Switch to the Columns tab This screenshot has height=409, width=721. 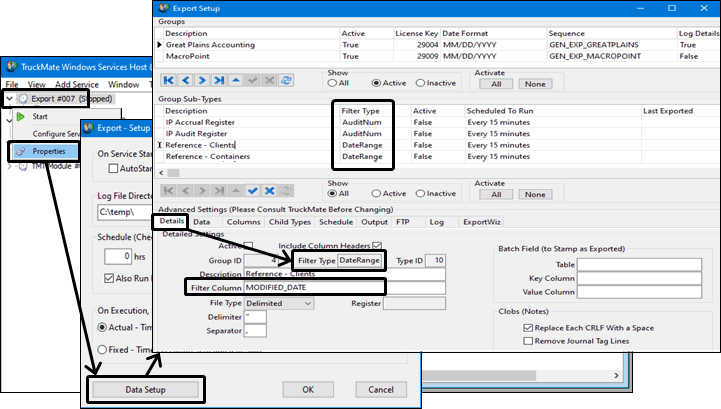243,222
